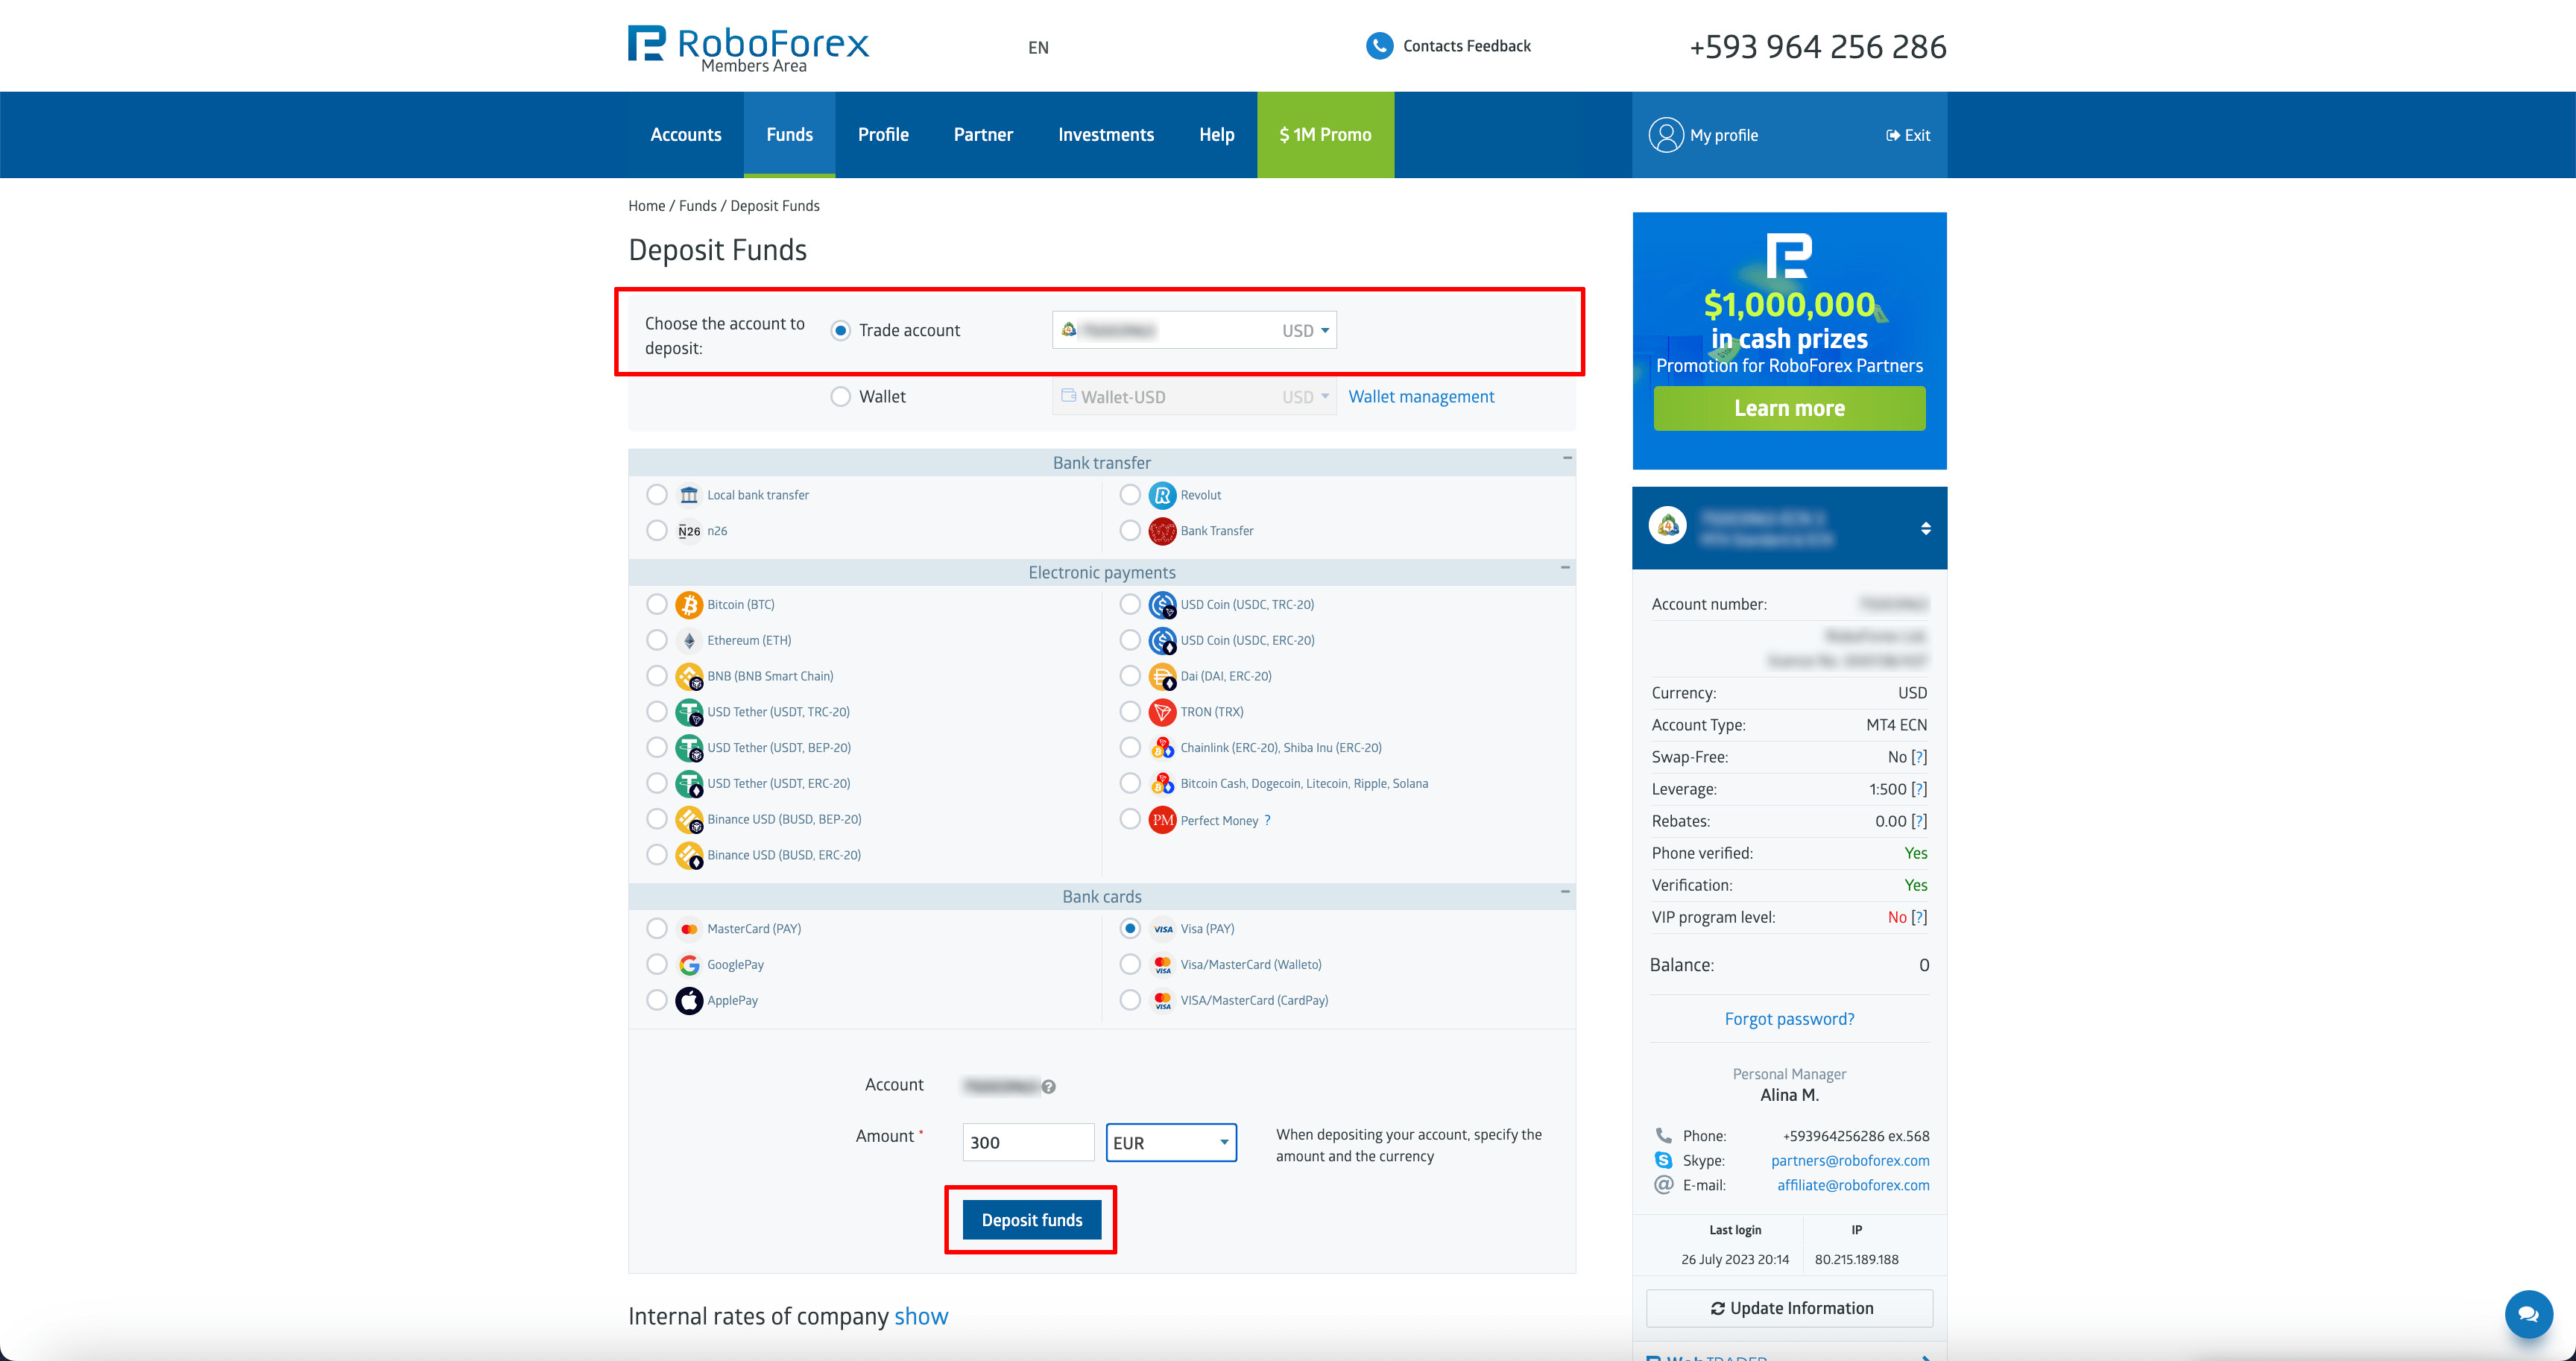2576x1361 pixels.
Task: Open the Wallet management link
Action: (1421, 397)
